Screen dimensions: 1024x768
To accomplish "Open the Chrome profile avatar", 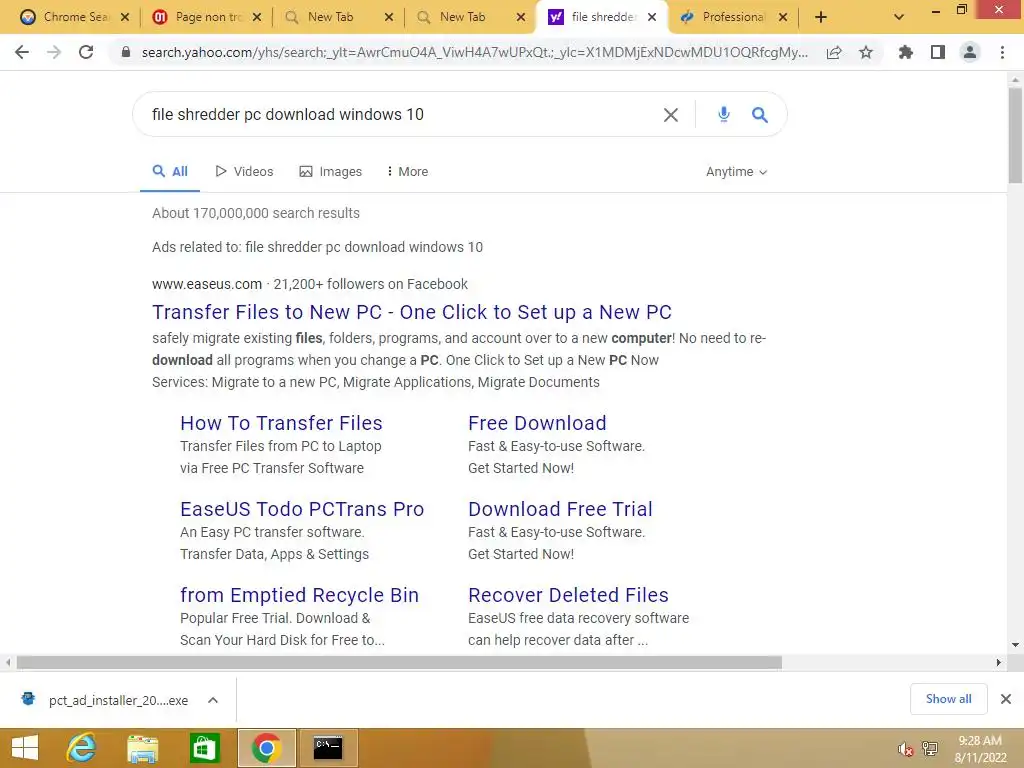I will coord(970,52).
